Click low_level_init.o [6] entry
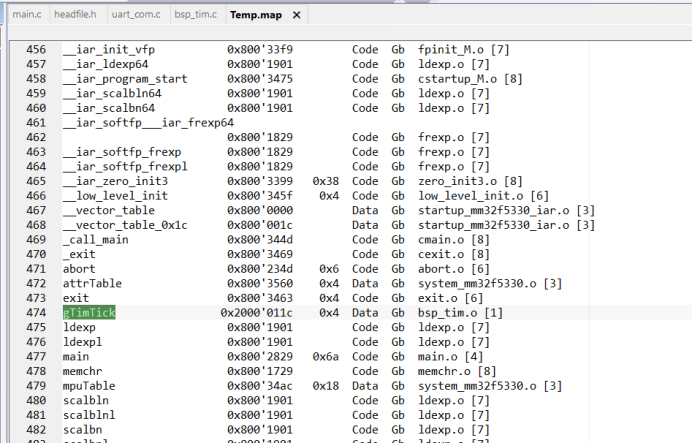The width and height of the screenshot is (693, 443). [x=484, y=195]
